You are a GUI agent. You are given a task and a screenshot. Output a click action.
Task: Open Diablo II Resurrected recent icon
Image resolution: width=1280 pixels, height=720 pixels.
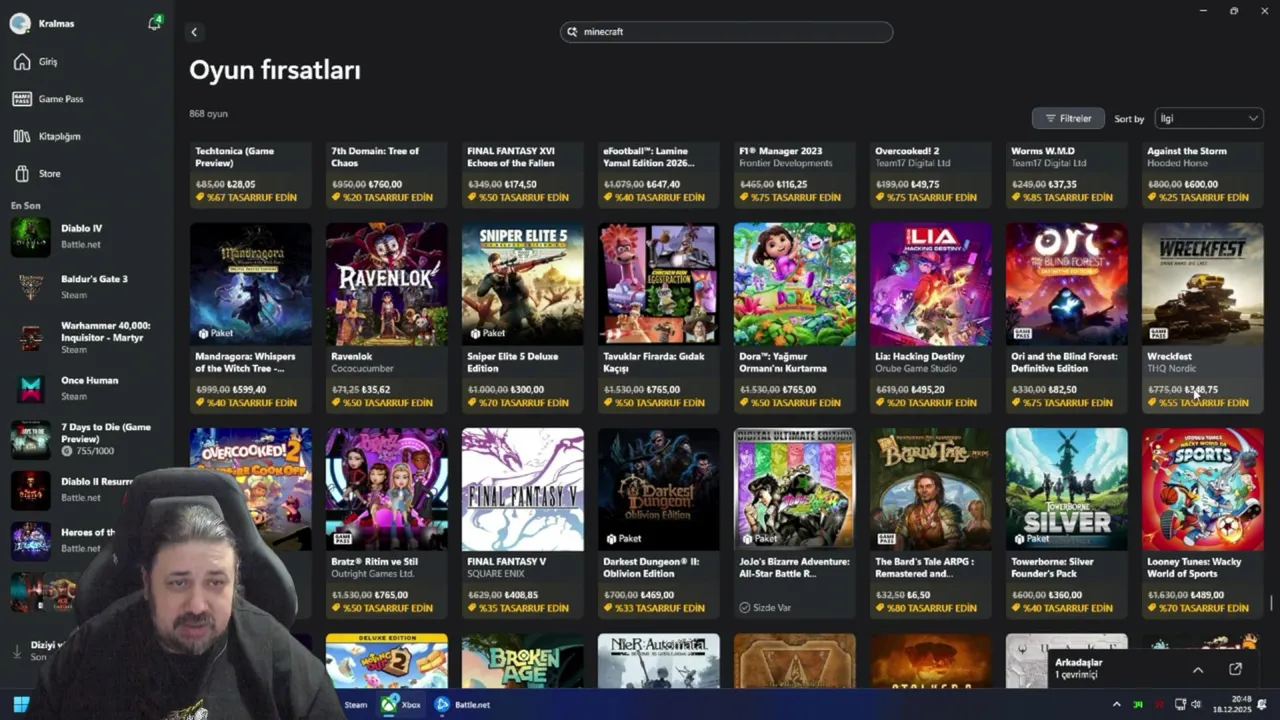(30, 491)
